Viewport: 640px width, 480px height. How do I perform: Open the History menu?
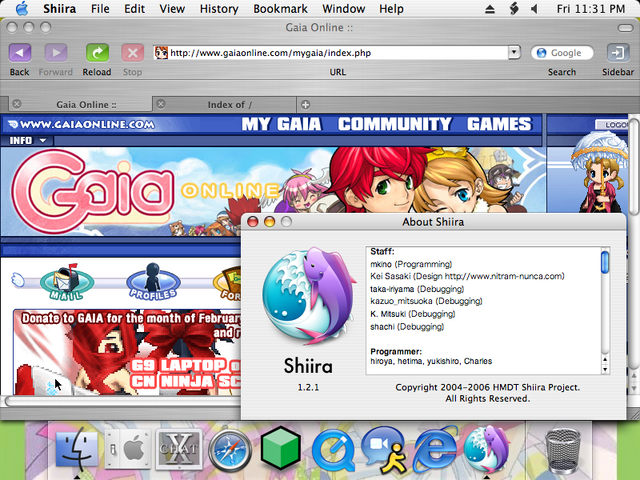(219, 9)
